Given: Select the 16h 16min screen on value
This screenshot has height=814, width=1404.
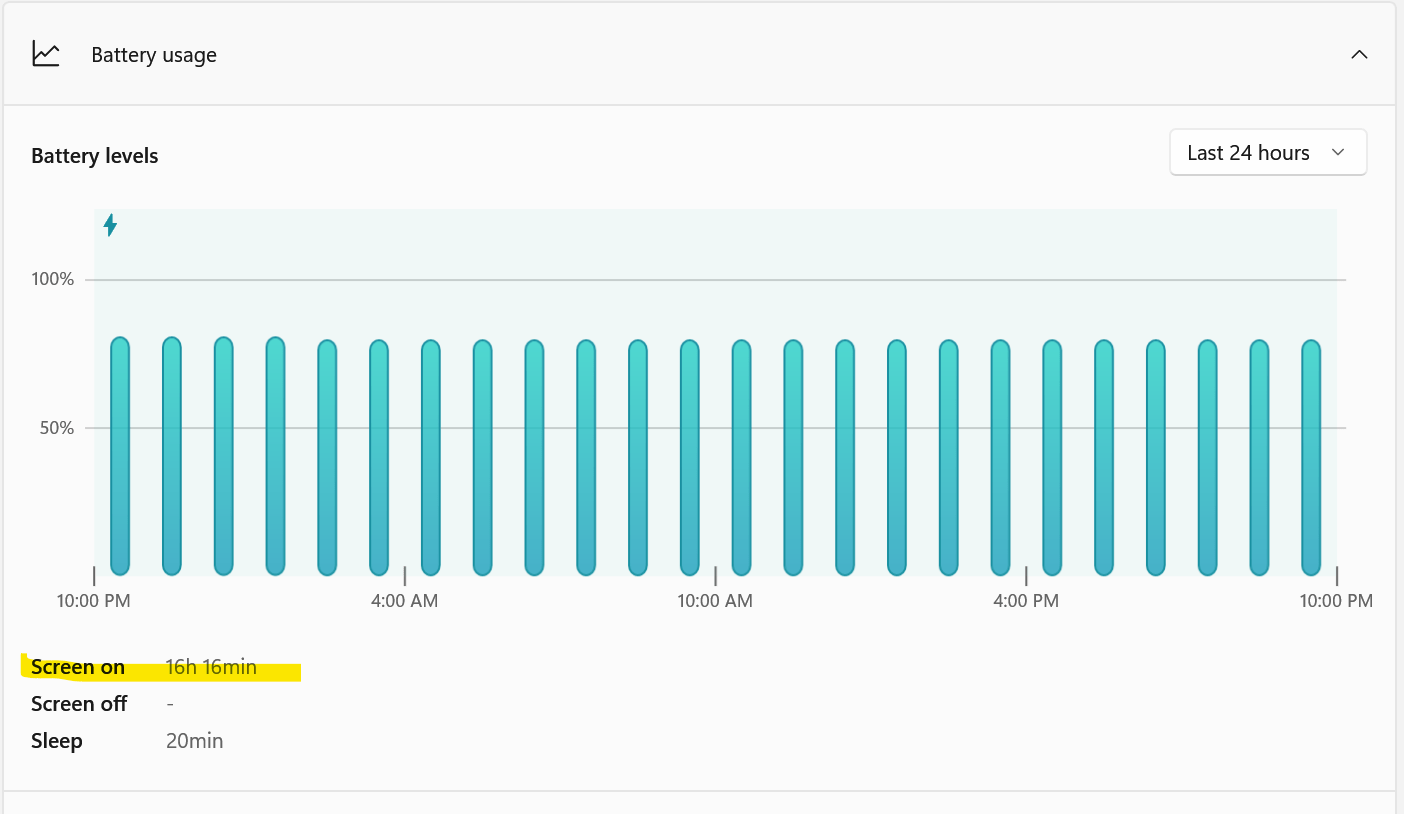Looking at the screenshot, I should tap(211, 666).
